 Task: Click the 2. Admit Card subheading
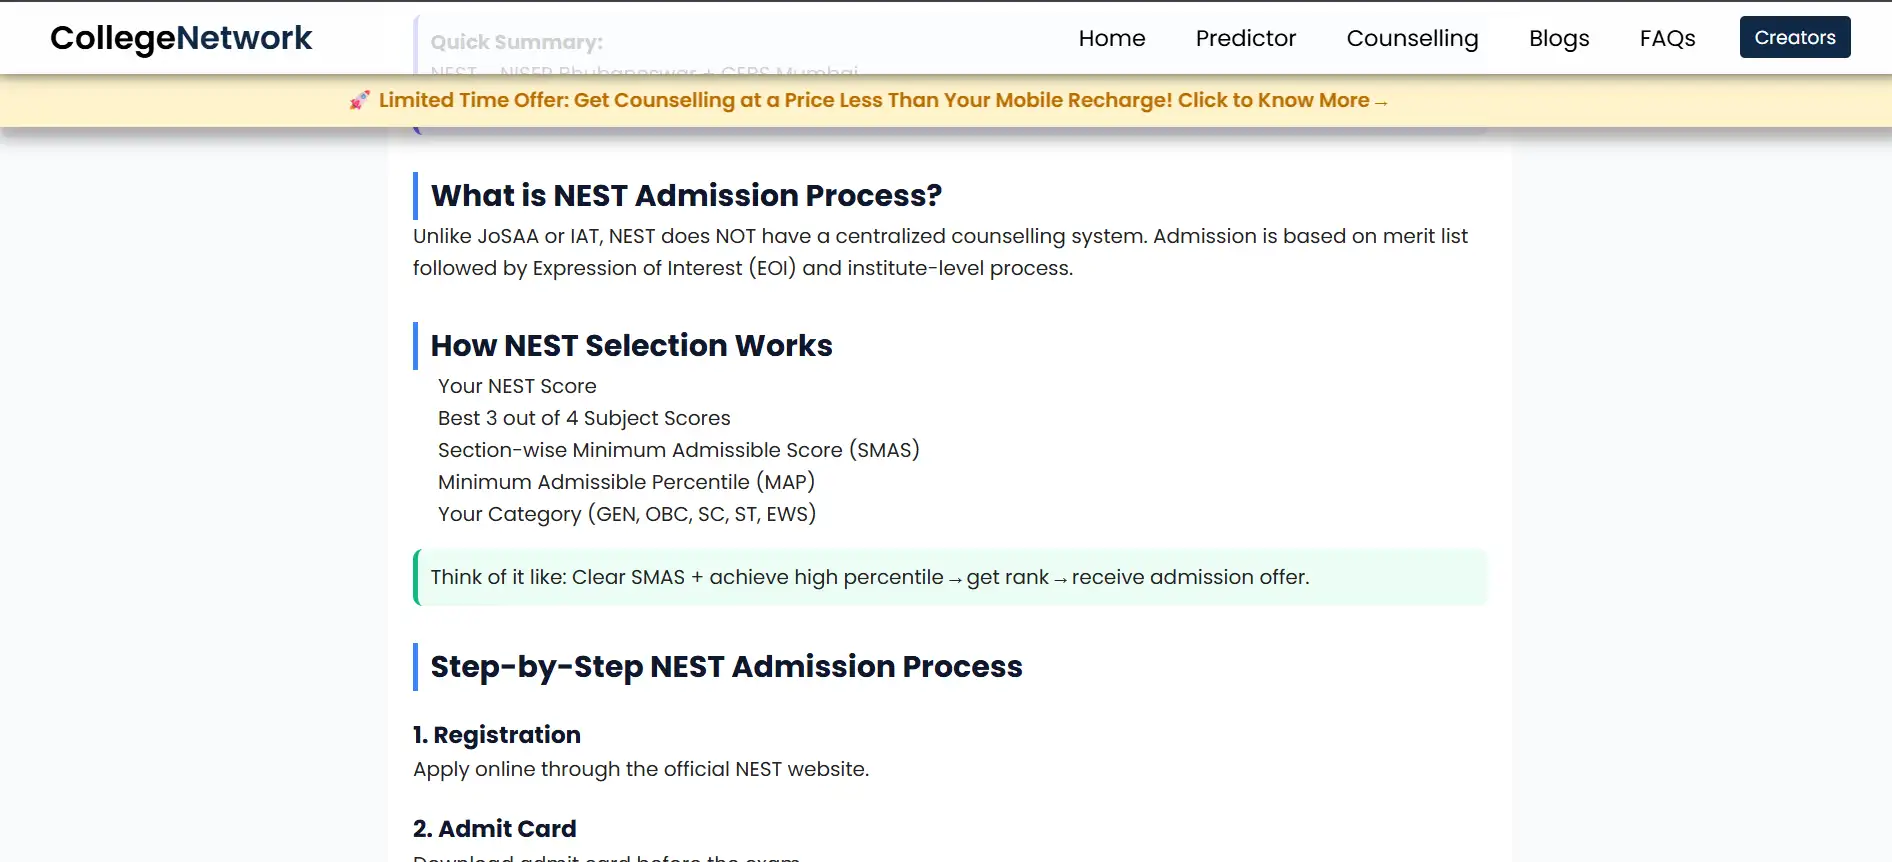495,828
